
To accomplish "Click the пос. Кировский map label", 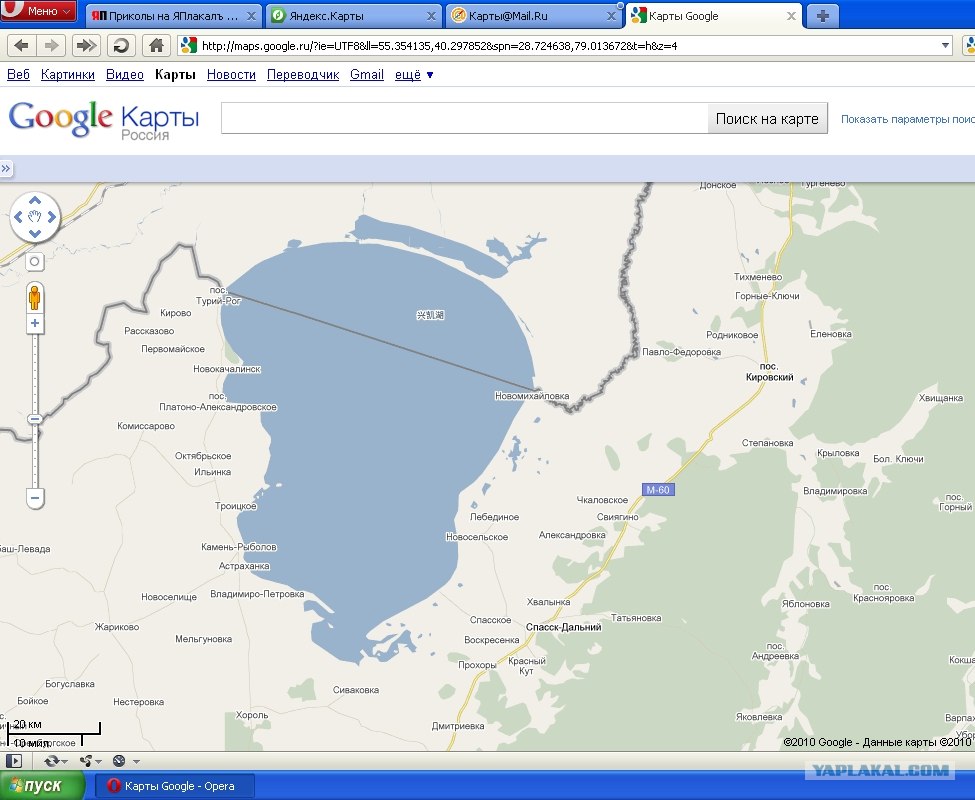I will point(769,372).
